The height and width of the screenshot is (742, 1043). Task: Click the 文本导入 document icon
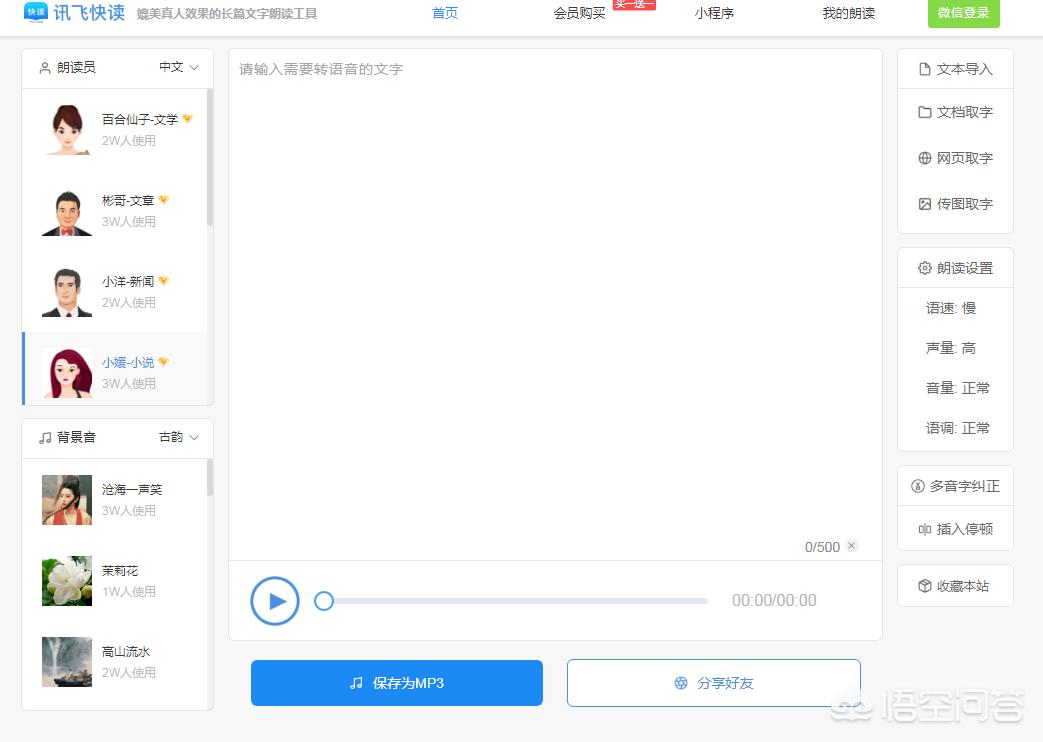[925, 69]
